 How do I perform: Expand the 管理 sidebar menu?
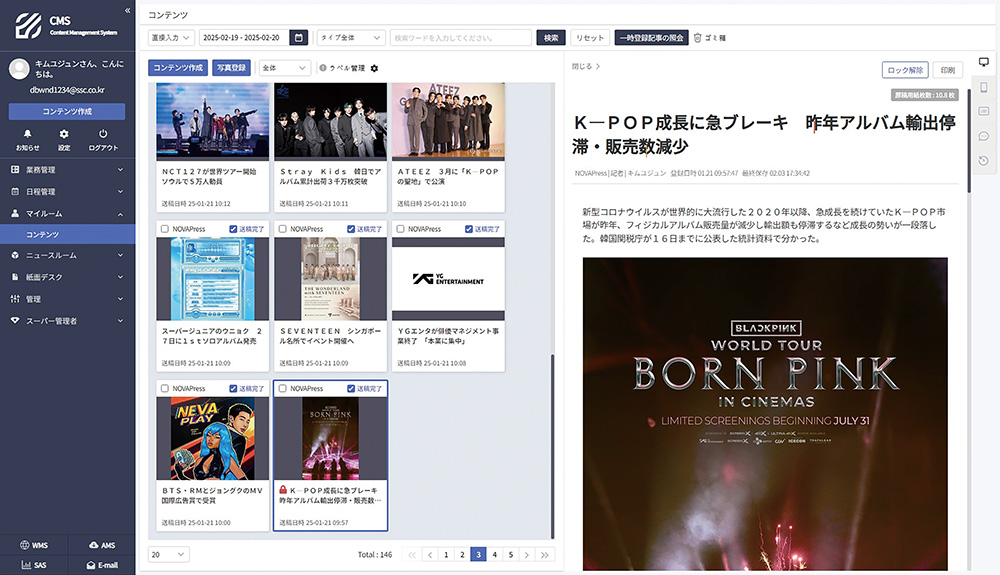pos(68,298)
